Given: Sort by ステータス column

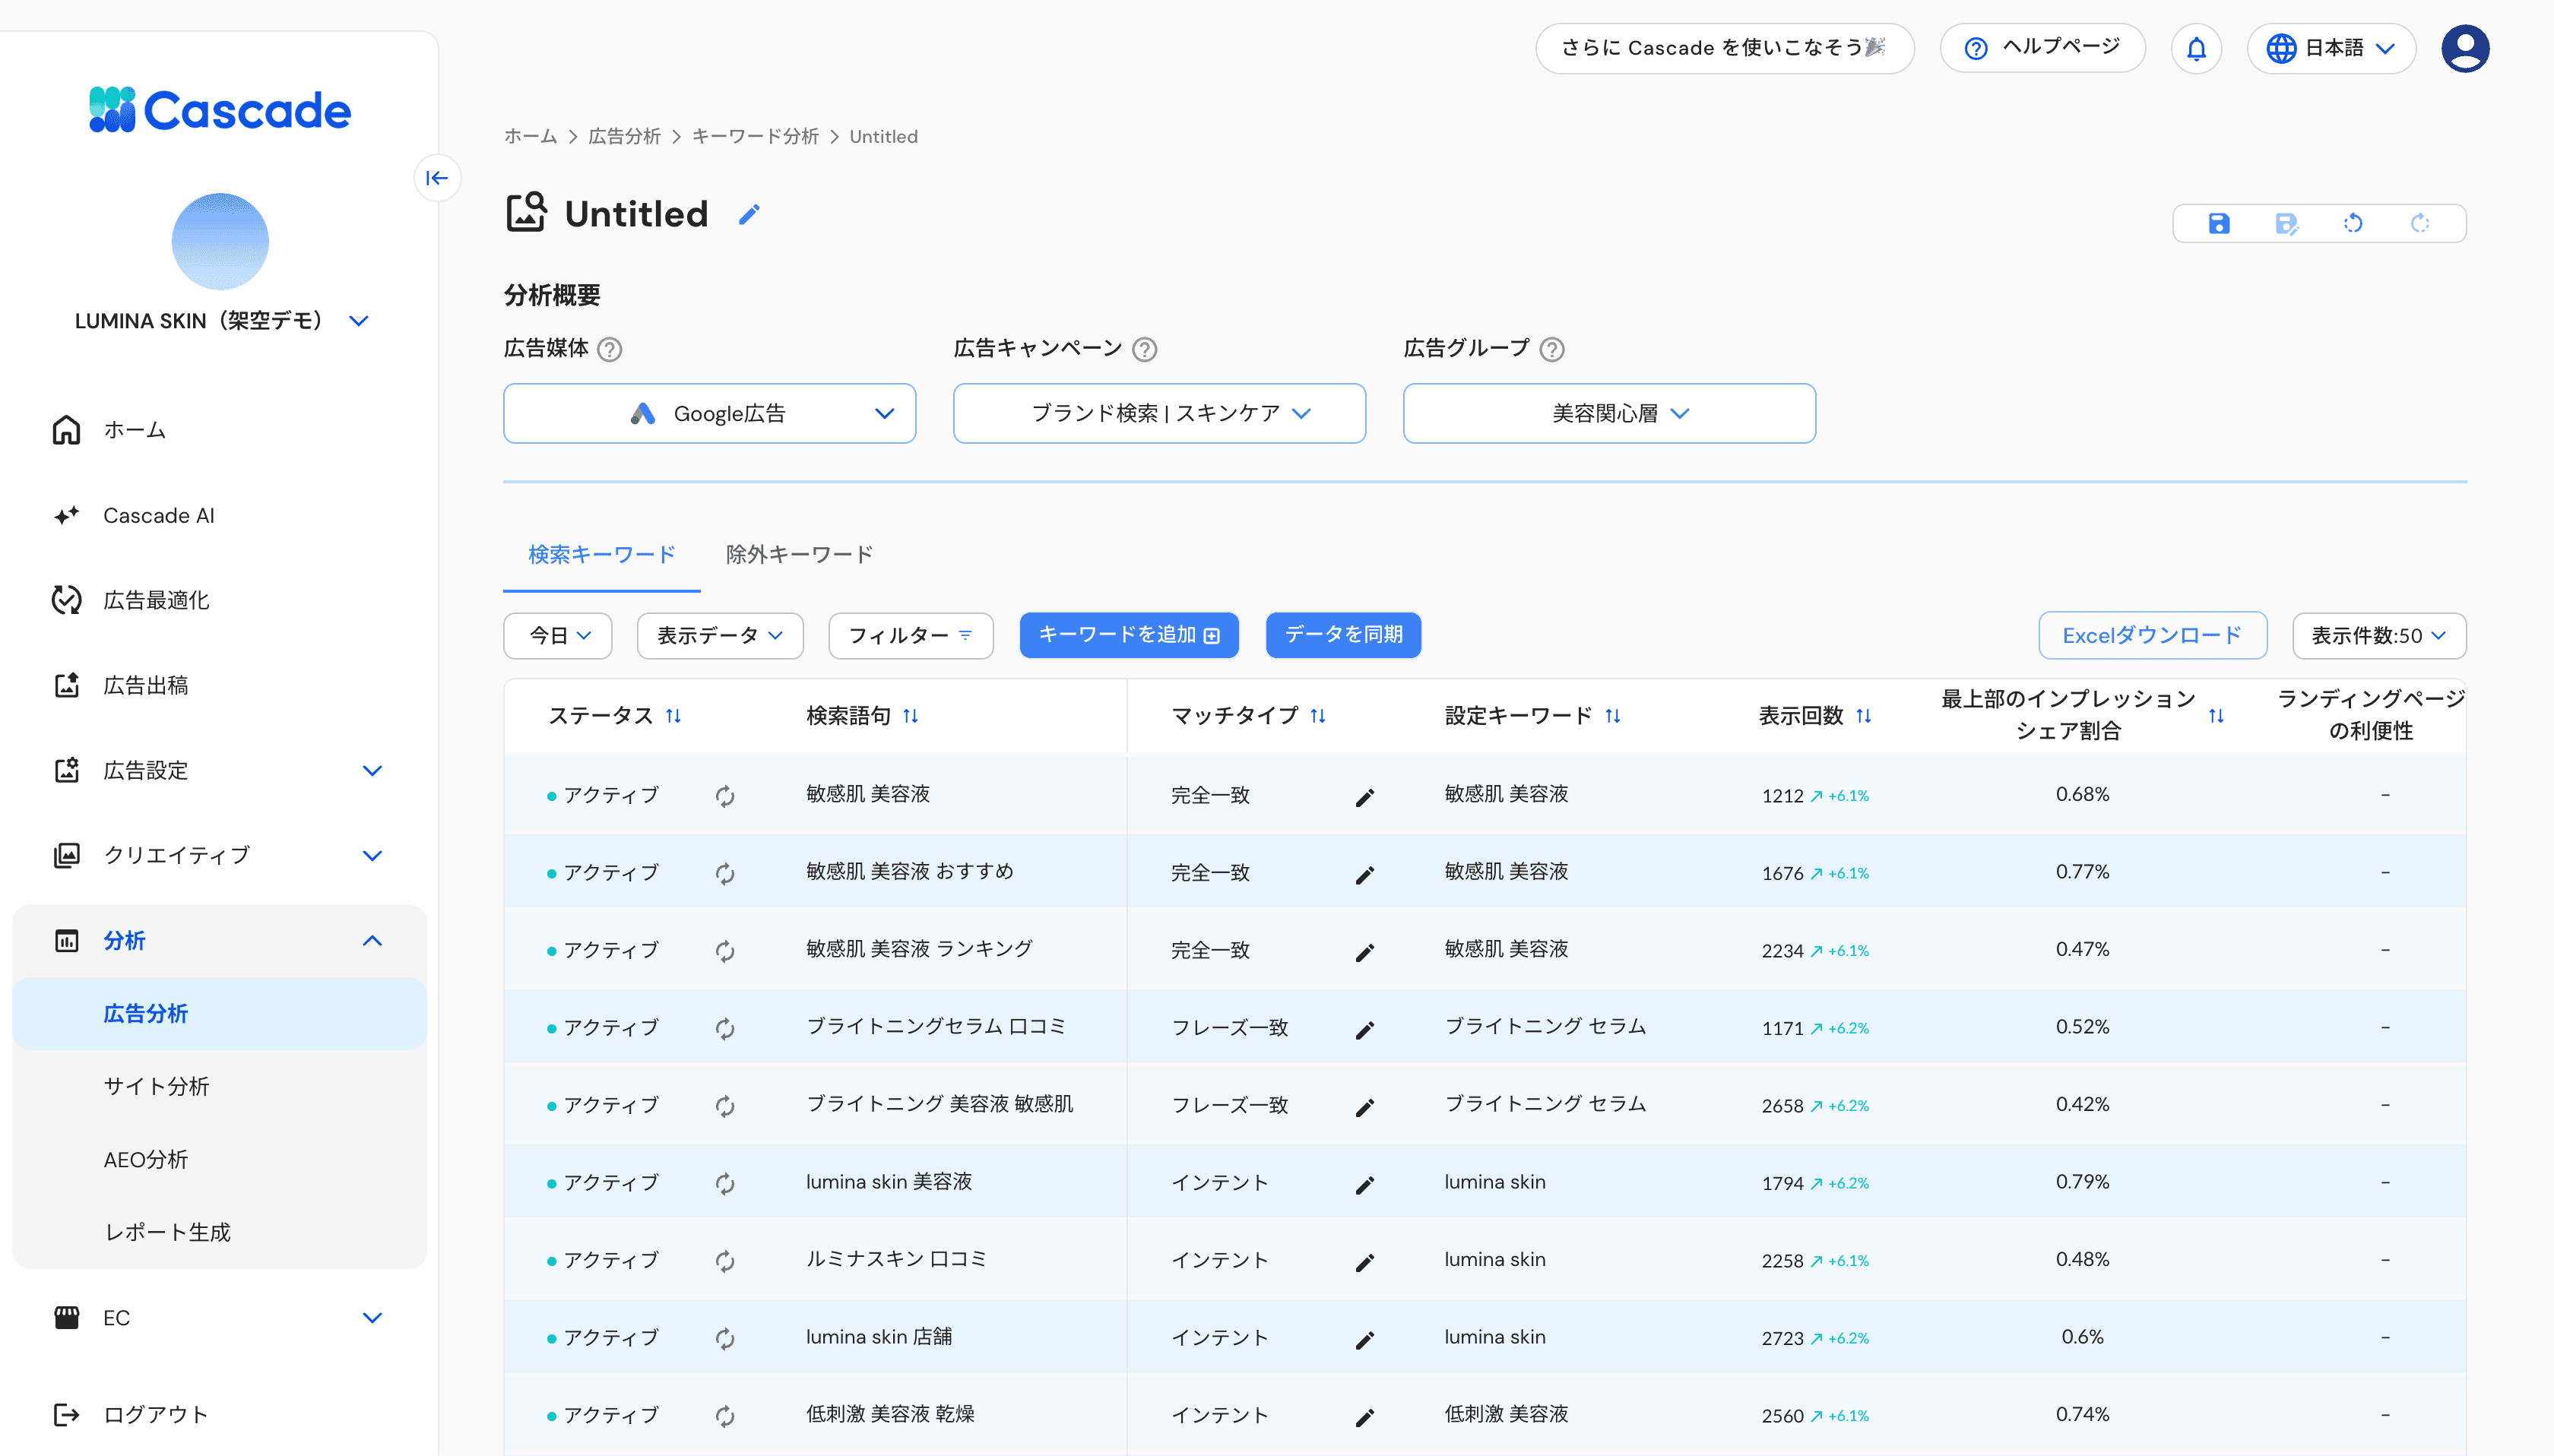Looking at the screenshot, I should (673, 716).
